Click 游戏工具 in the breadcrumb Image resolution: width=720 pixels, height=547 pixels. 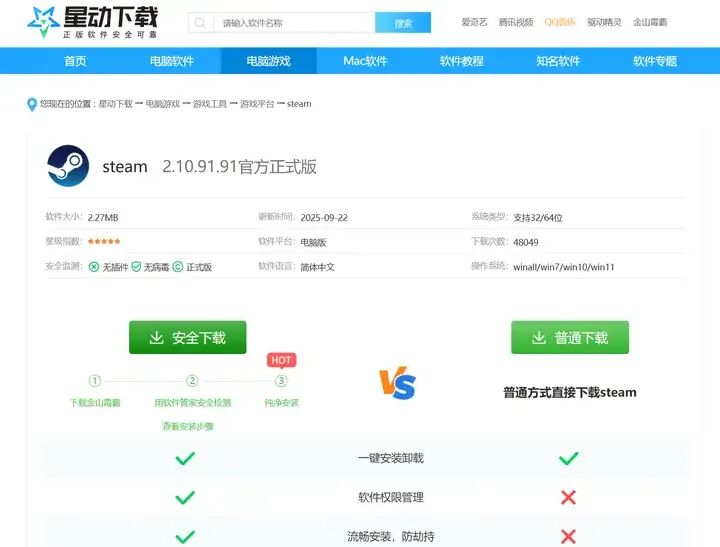(210, 104)
